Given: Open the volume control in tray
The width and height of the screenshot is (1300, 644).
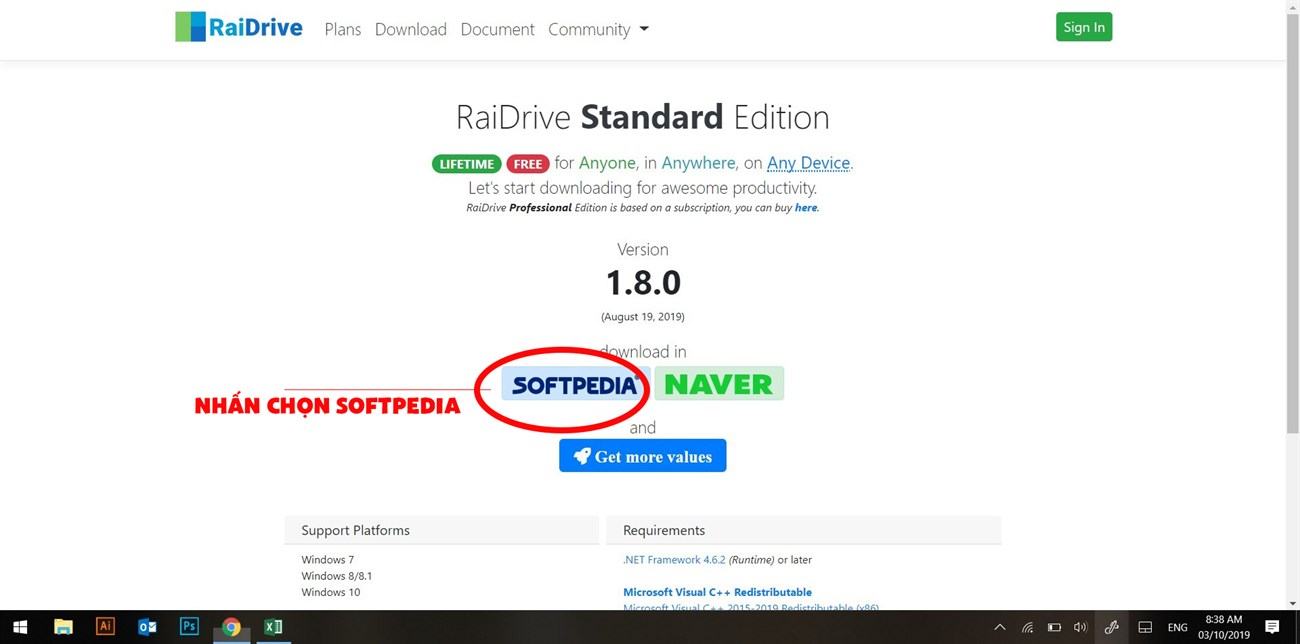Looking at the screenshot, I should 1080,627.
